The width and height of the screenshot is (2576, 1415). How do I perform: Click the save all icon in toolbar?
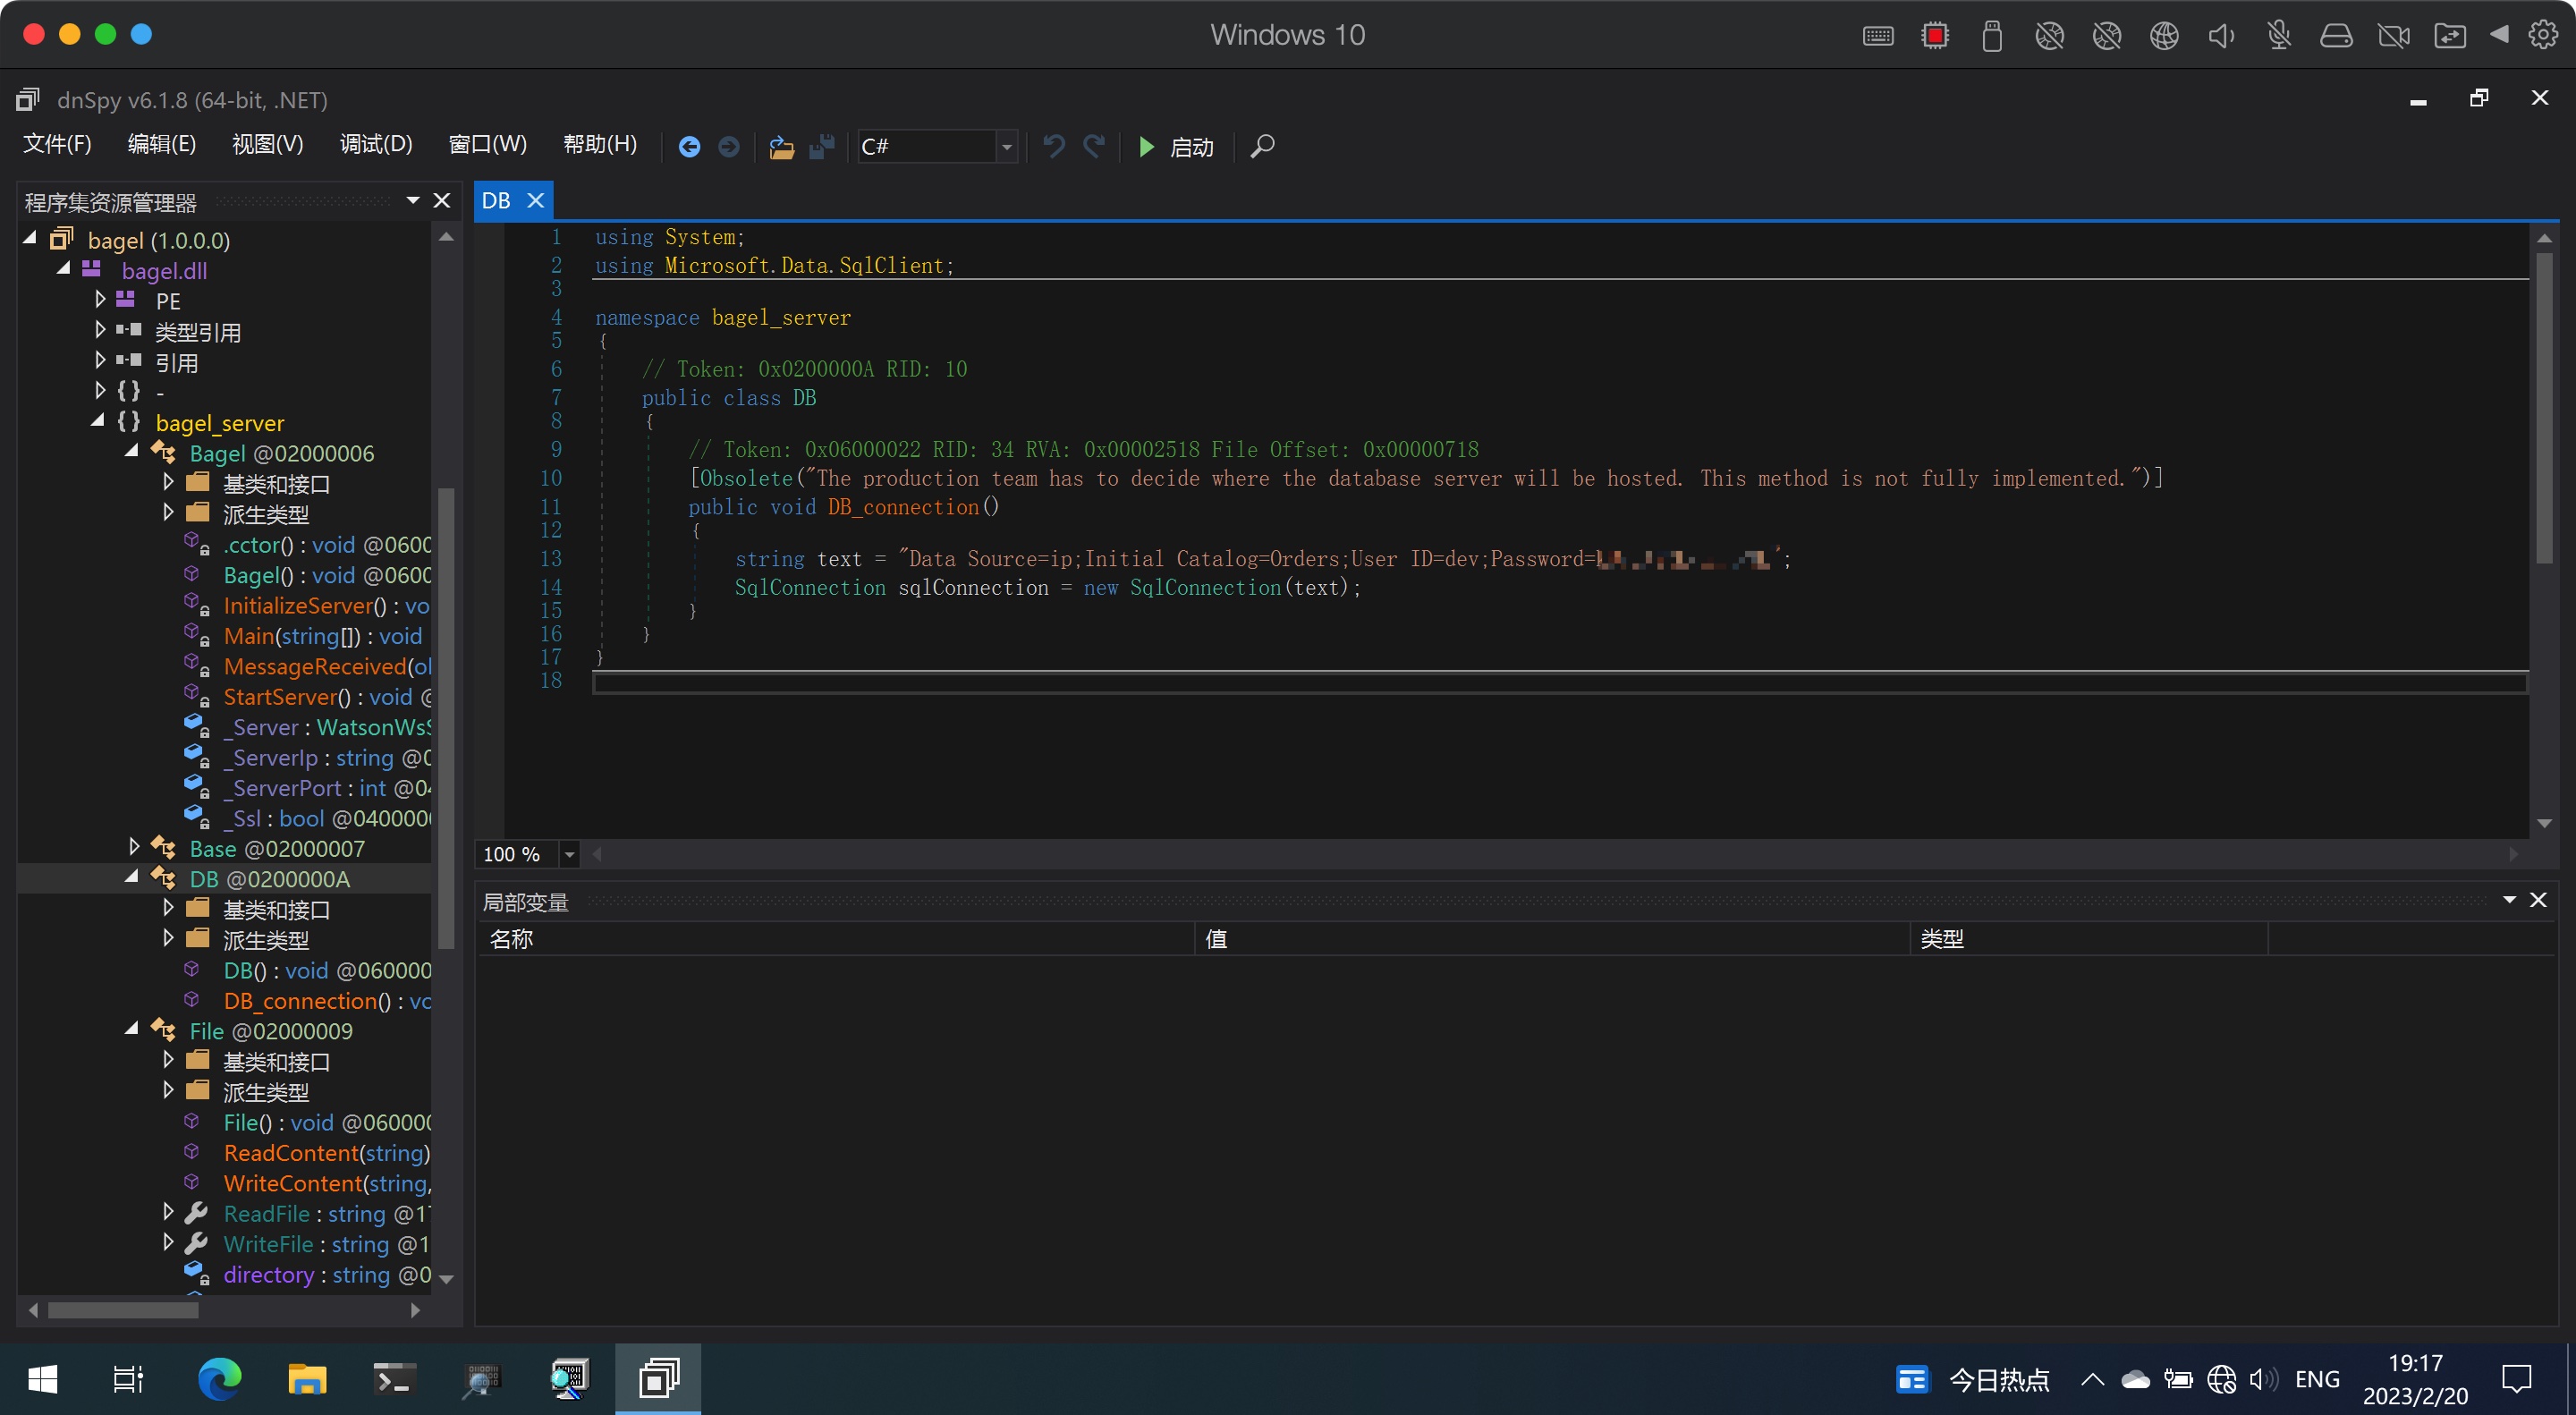(822, 147)
